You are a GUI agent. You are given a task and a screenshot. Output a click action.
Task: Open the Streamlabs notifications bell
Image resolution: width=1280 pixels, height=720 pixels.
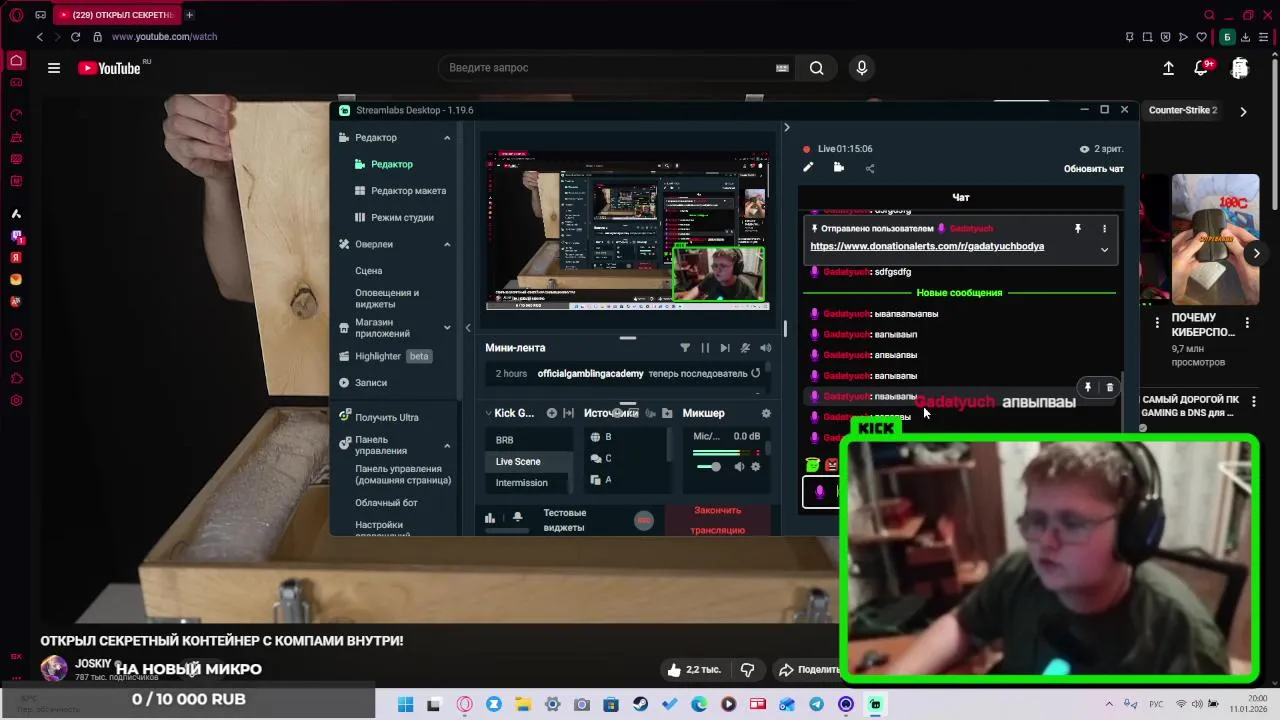click(x=517, y=517)
